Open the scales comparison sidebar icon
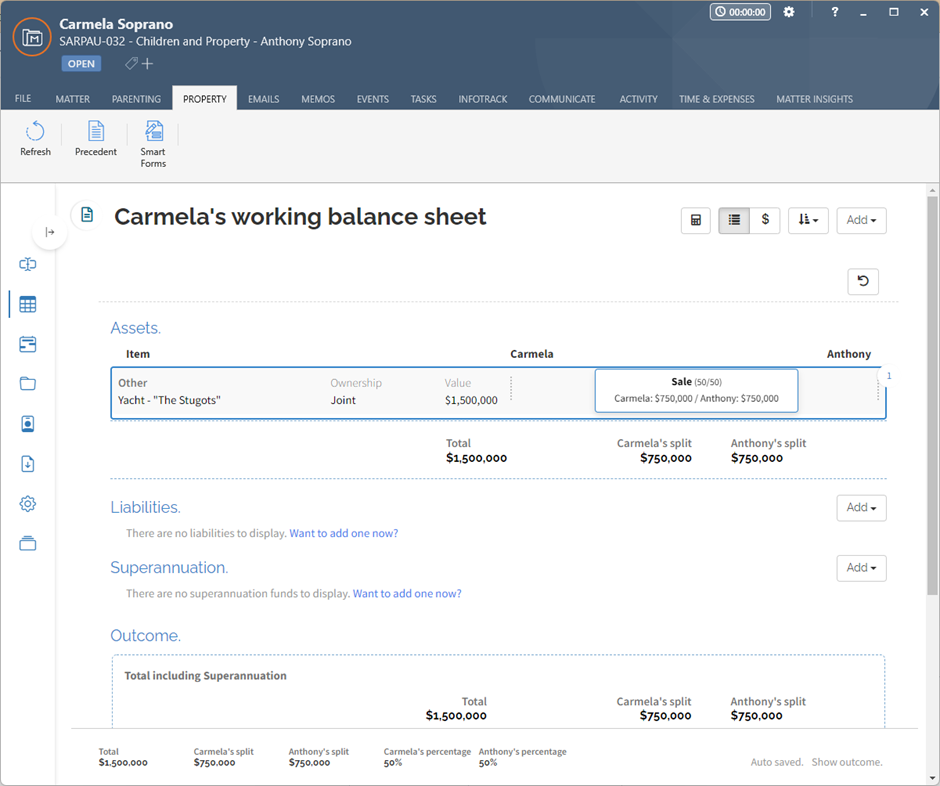Image resolution: width=940 pixels, height=786 pixels. coord(28,264)
